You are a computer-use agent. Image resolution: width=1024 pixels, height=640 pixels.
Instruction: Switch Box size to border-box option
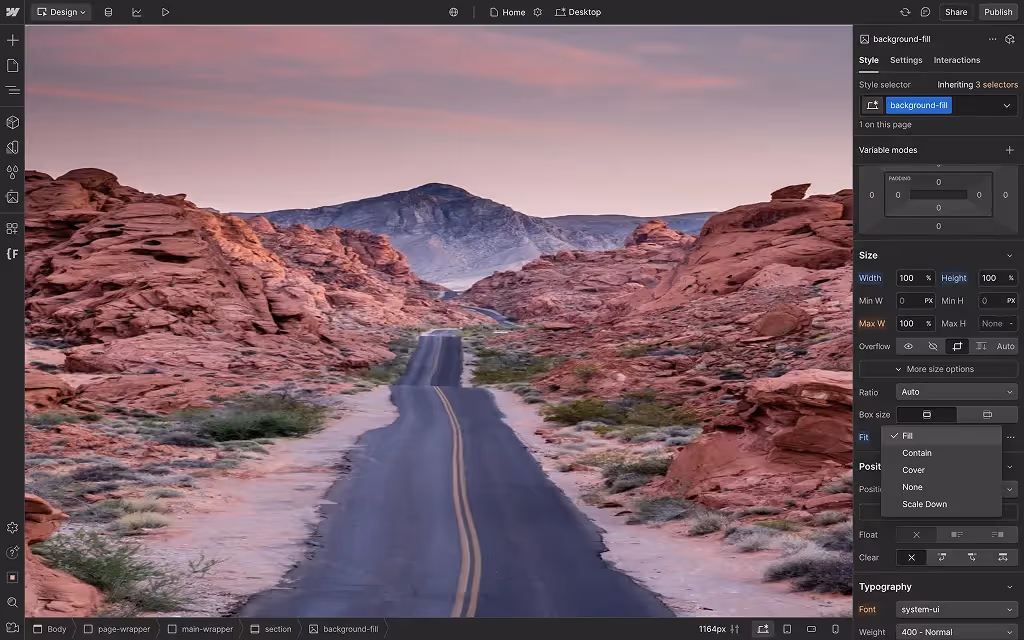point(987,414)
